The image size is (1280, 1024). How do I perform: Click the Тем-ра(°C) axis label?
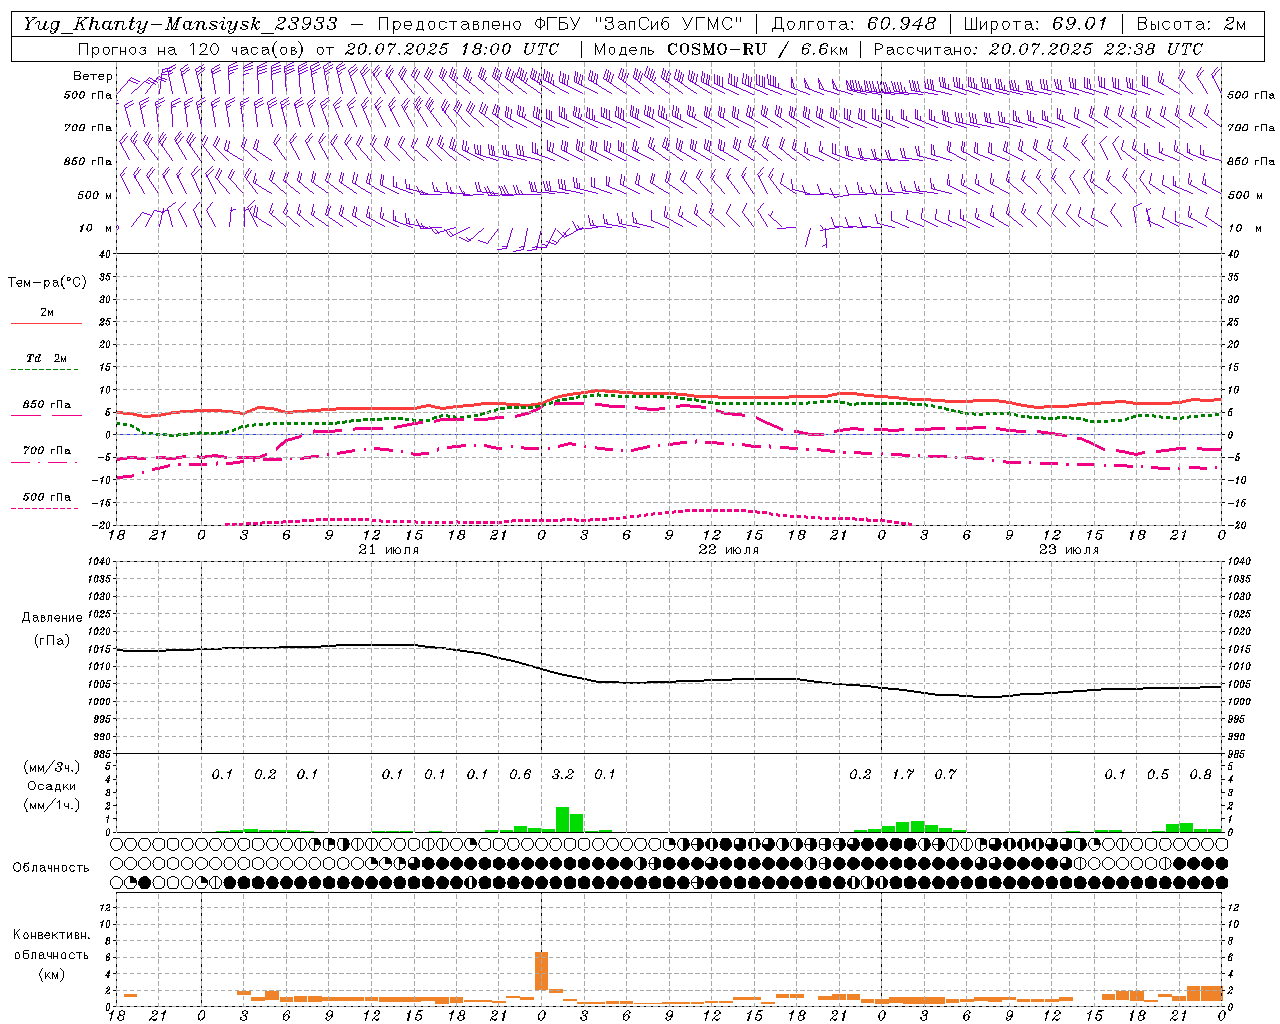[47, 283]
